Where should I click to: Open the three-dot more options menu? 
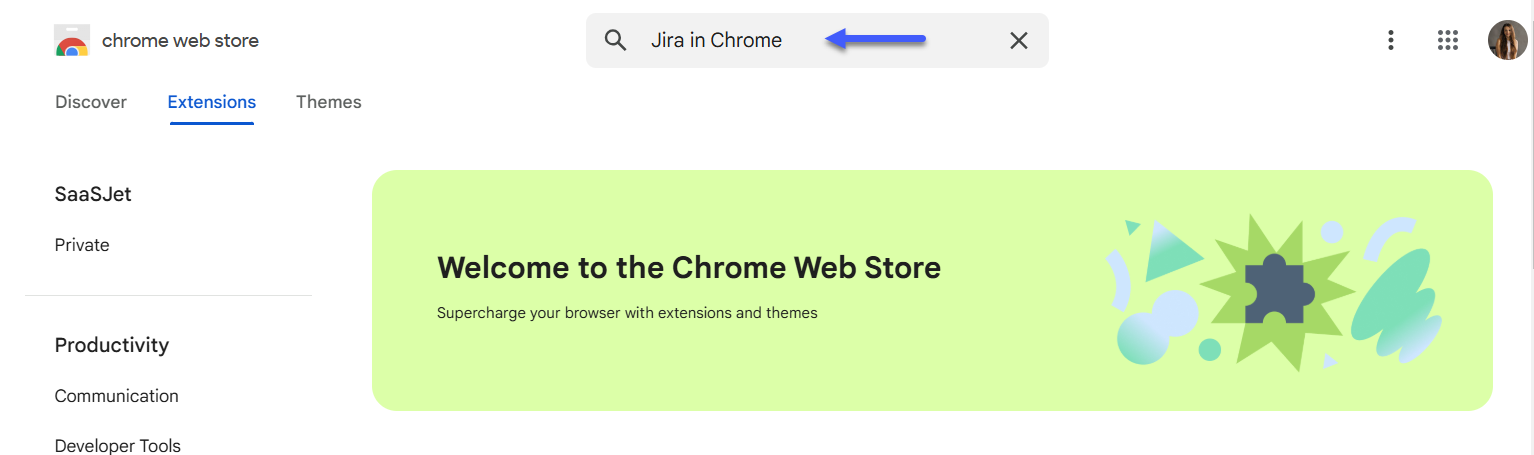1390,40
